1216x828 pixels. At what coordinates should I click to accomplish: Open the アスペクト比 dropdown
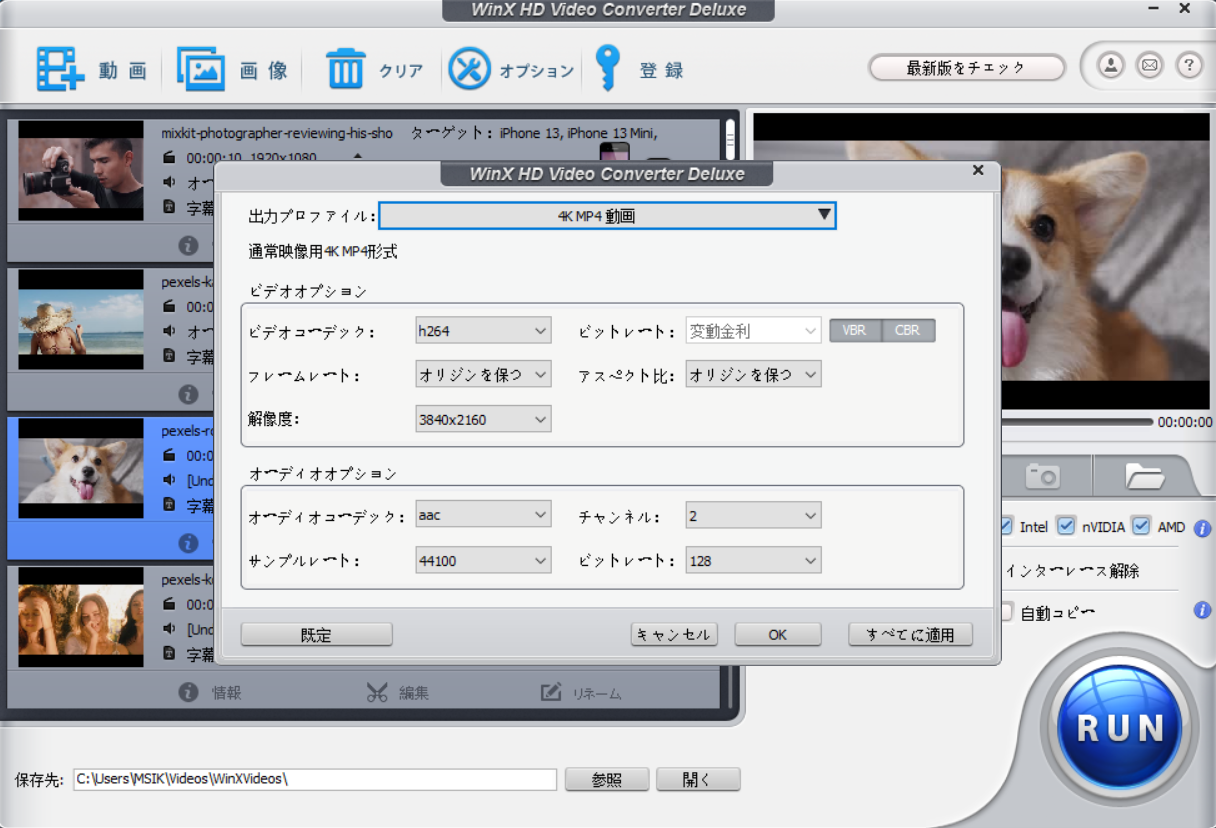(x=753, y=375)
